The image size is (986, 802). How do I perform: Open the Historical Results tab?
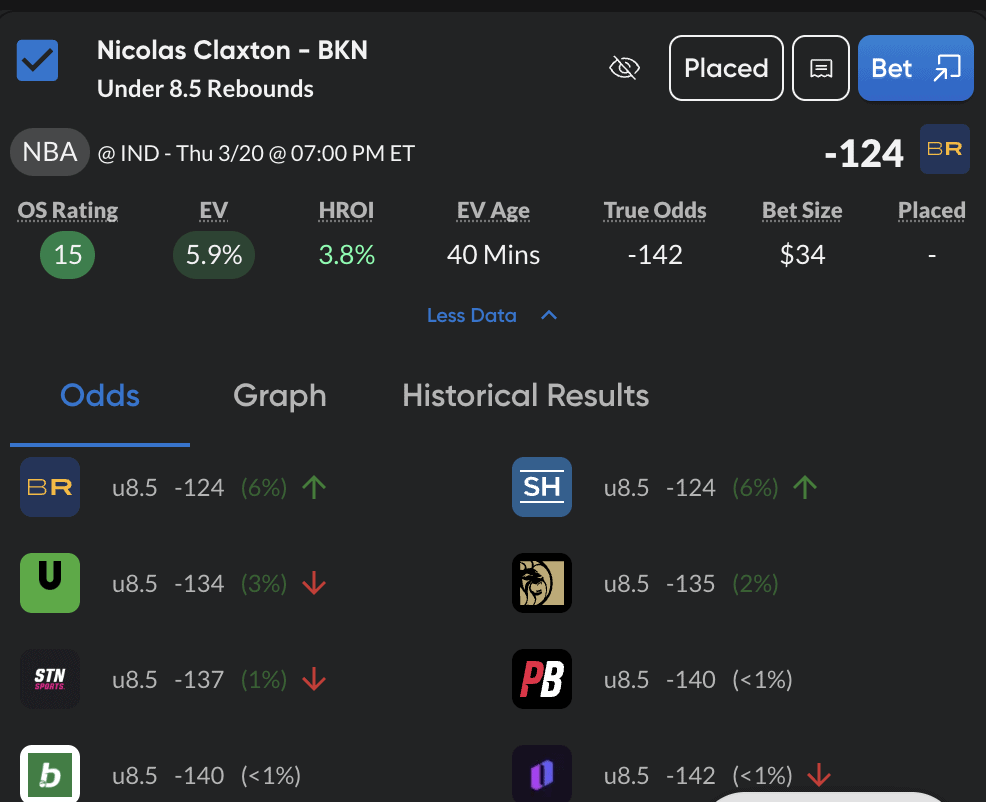[526, 396]
